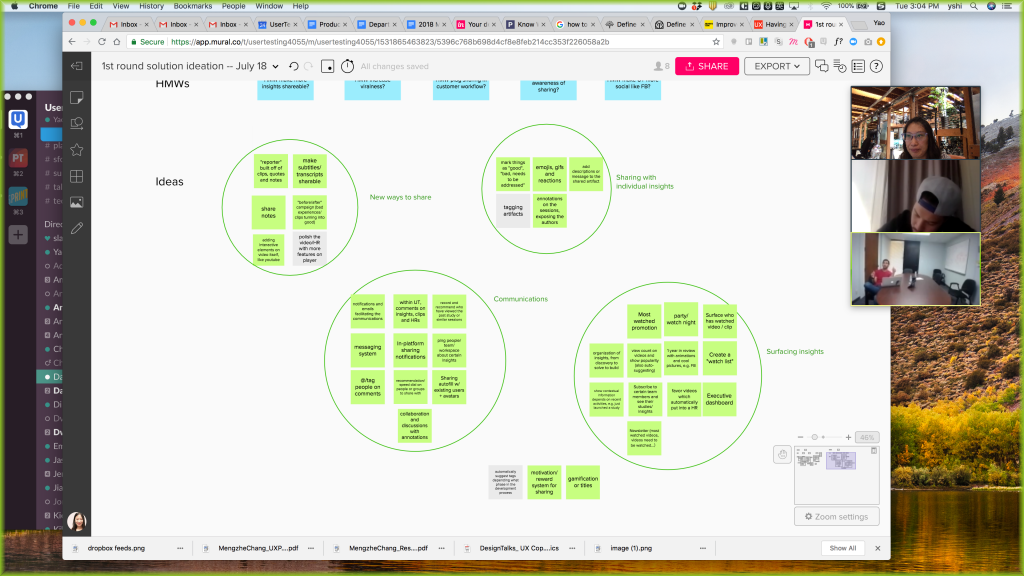Click the Wi-Fi icon in menu bar
Screen dimensions: 1024x576
(826, 6)
